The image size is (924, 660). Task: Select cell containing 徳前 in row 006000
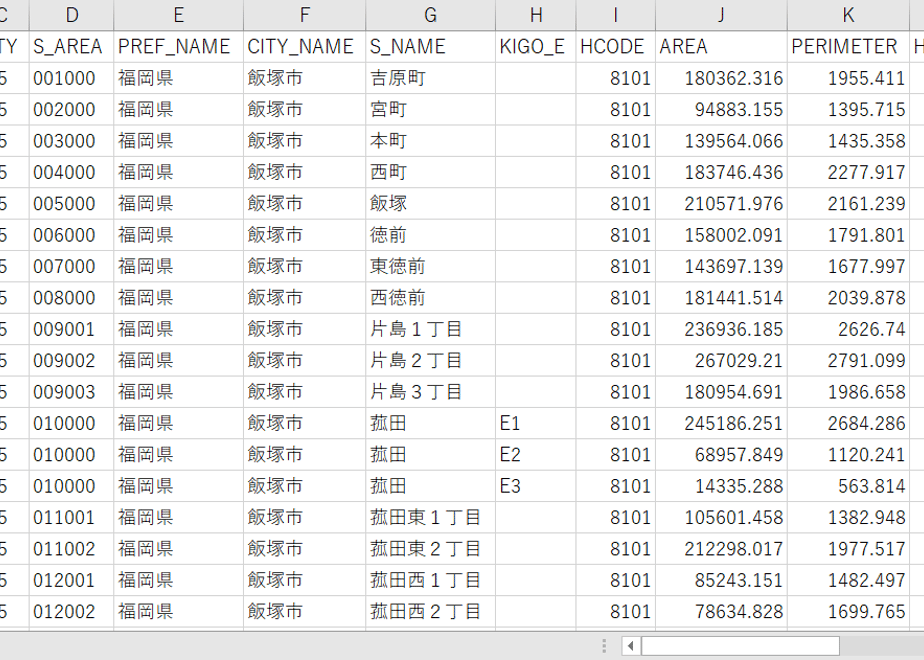pos(431,235)
